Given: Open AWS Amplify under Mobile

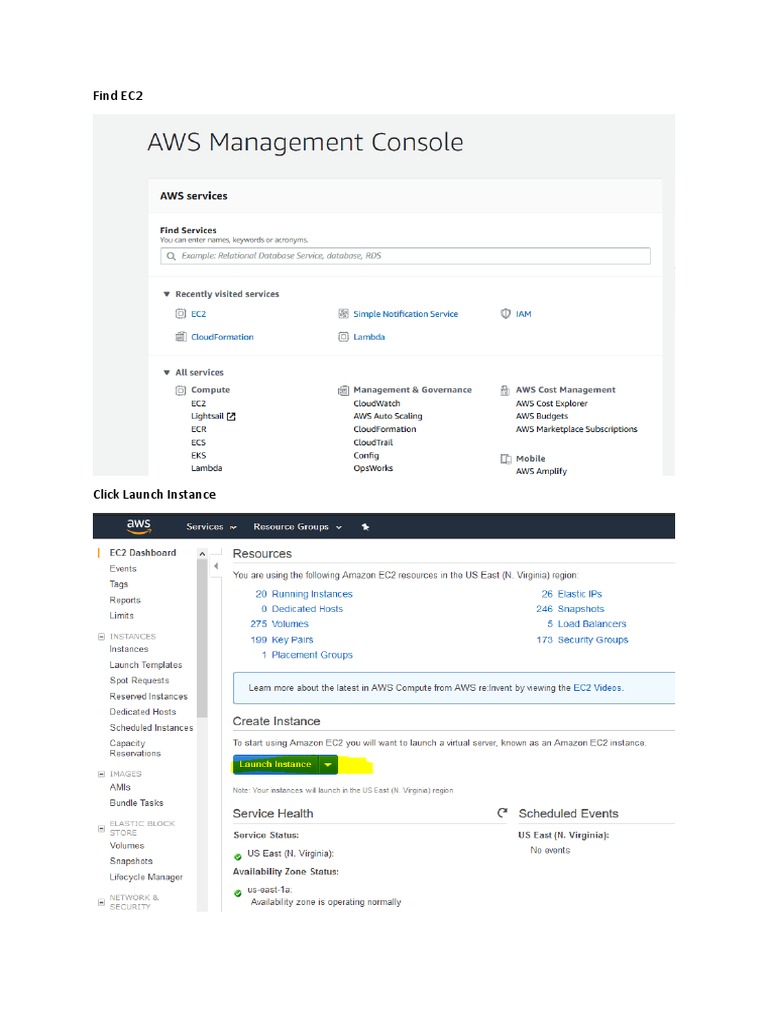Looking at the screenshot, I should coord(541,471).
